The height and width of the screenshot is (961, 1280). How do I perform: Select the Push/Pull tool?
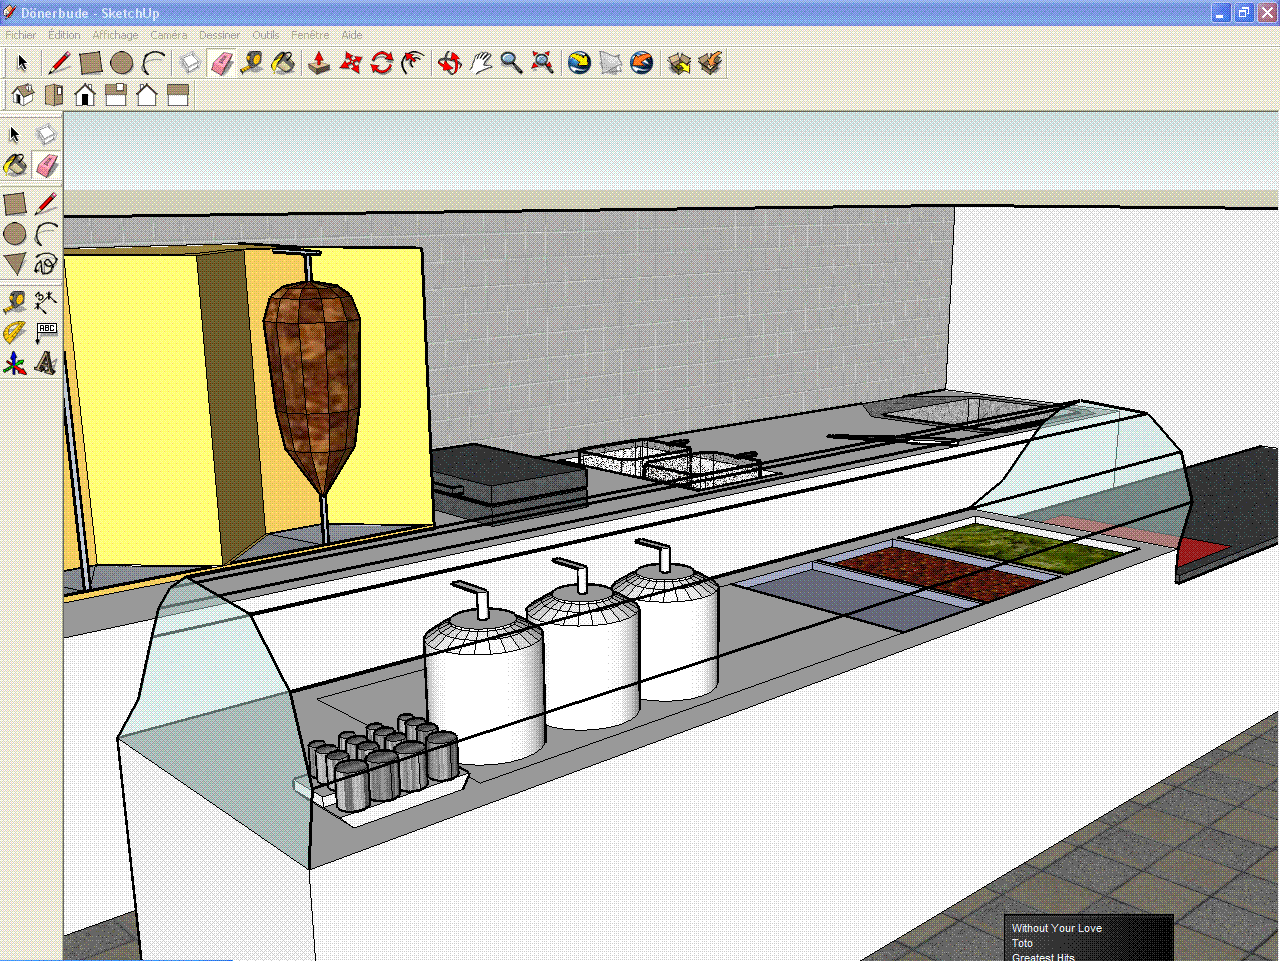coord(319,63)
